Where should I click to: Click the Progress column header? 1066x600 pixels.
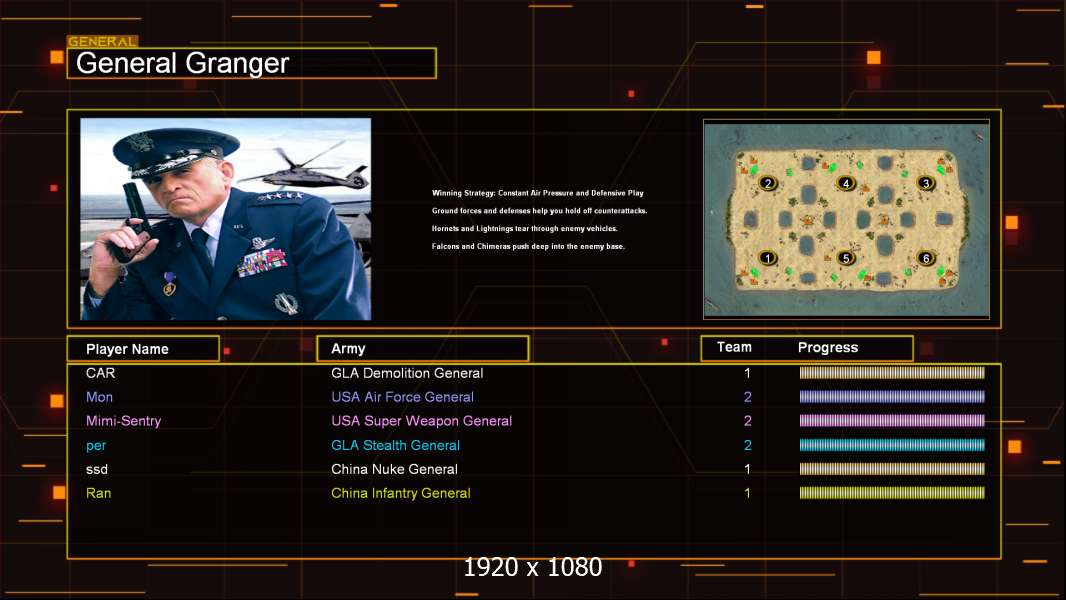pyautogui.click(x=827, y=348)
